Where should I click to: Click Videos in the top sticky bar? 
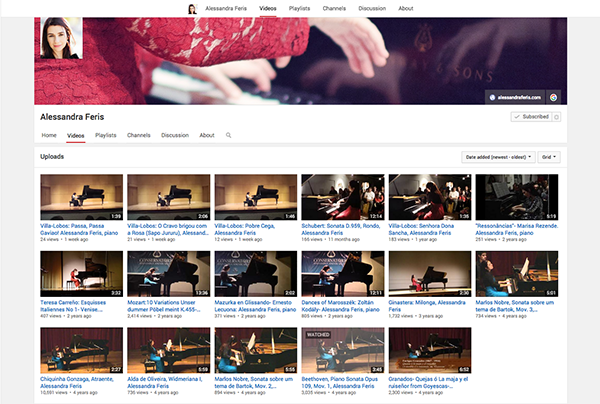coord(267,8)
